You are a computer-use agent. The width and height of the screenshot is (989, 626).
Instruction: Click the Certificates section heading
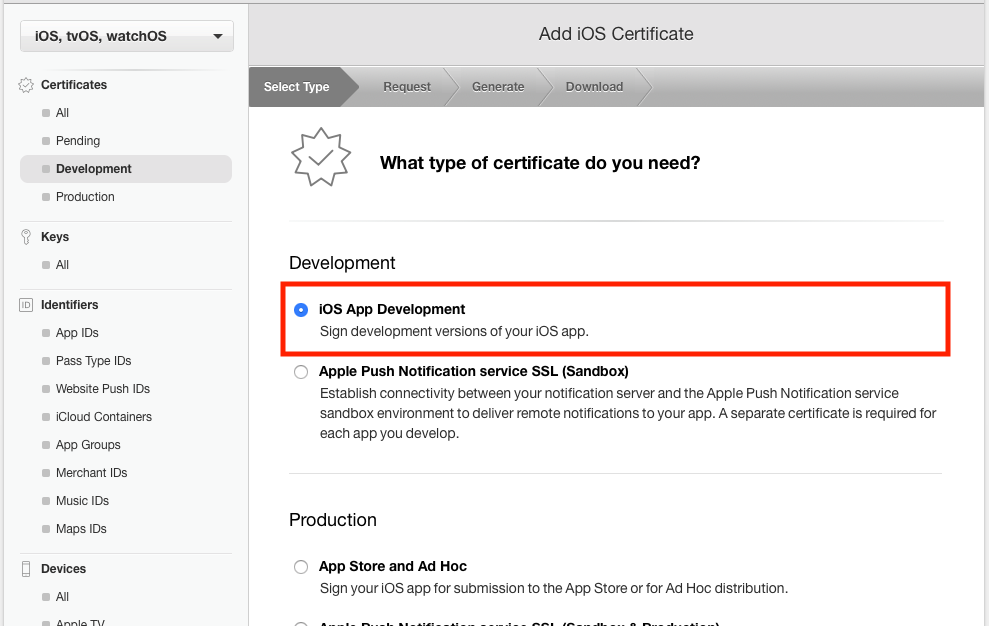coord(74,85)
